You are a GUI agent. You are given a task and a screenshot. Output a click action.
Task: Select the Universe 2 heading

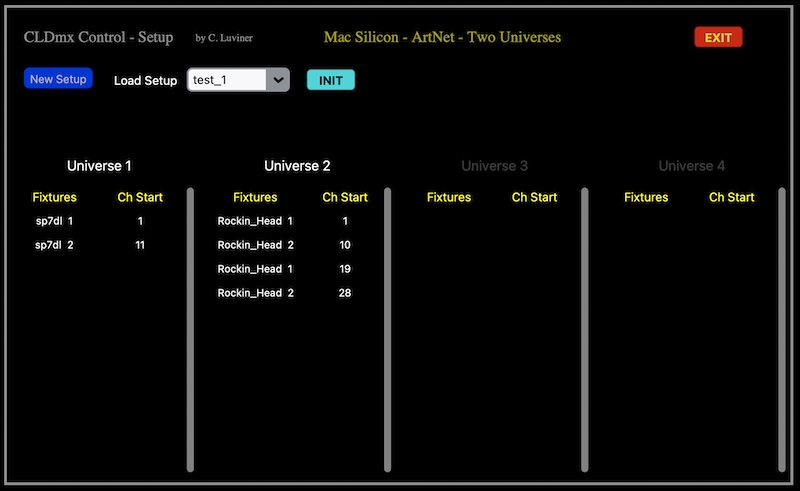[297, 166]
